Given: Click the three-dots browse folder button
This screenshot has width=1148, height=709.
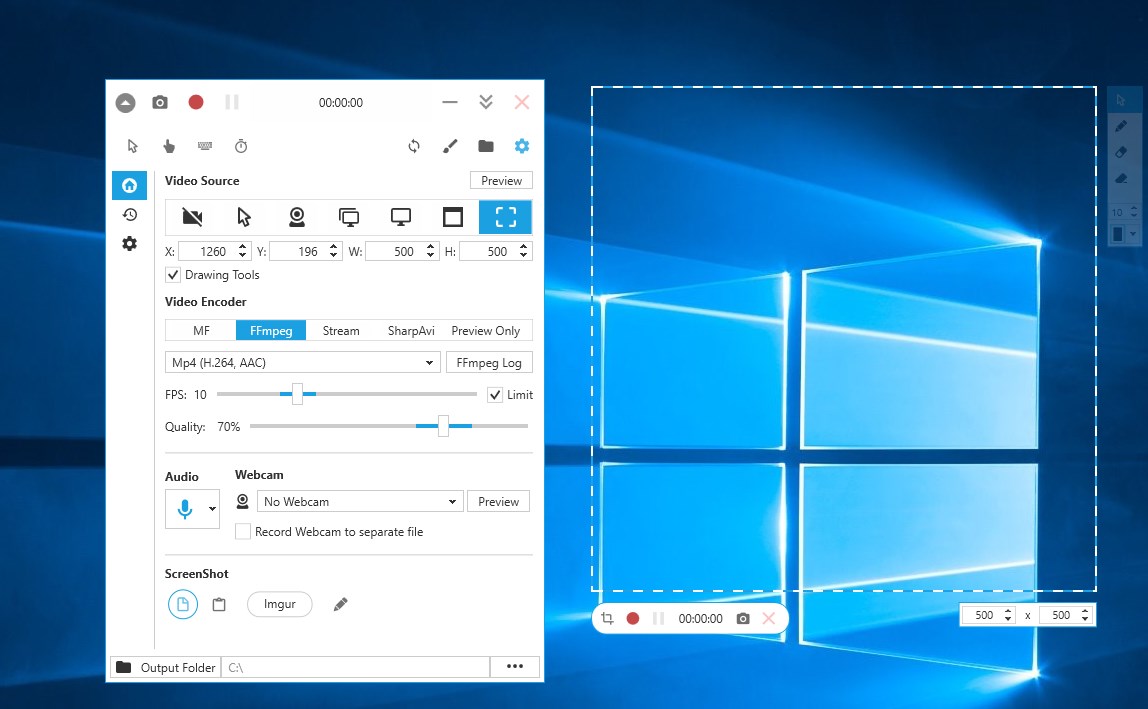Looking at the screenshot, I should pyautogui.click(x=515, y=667).
